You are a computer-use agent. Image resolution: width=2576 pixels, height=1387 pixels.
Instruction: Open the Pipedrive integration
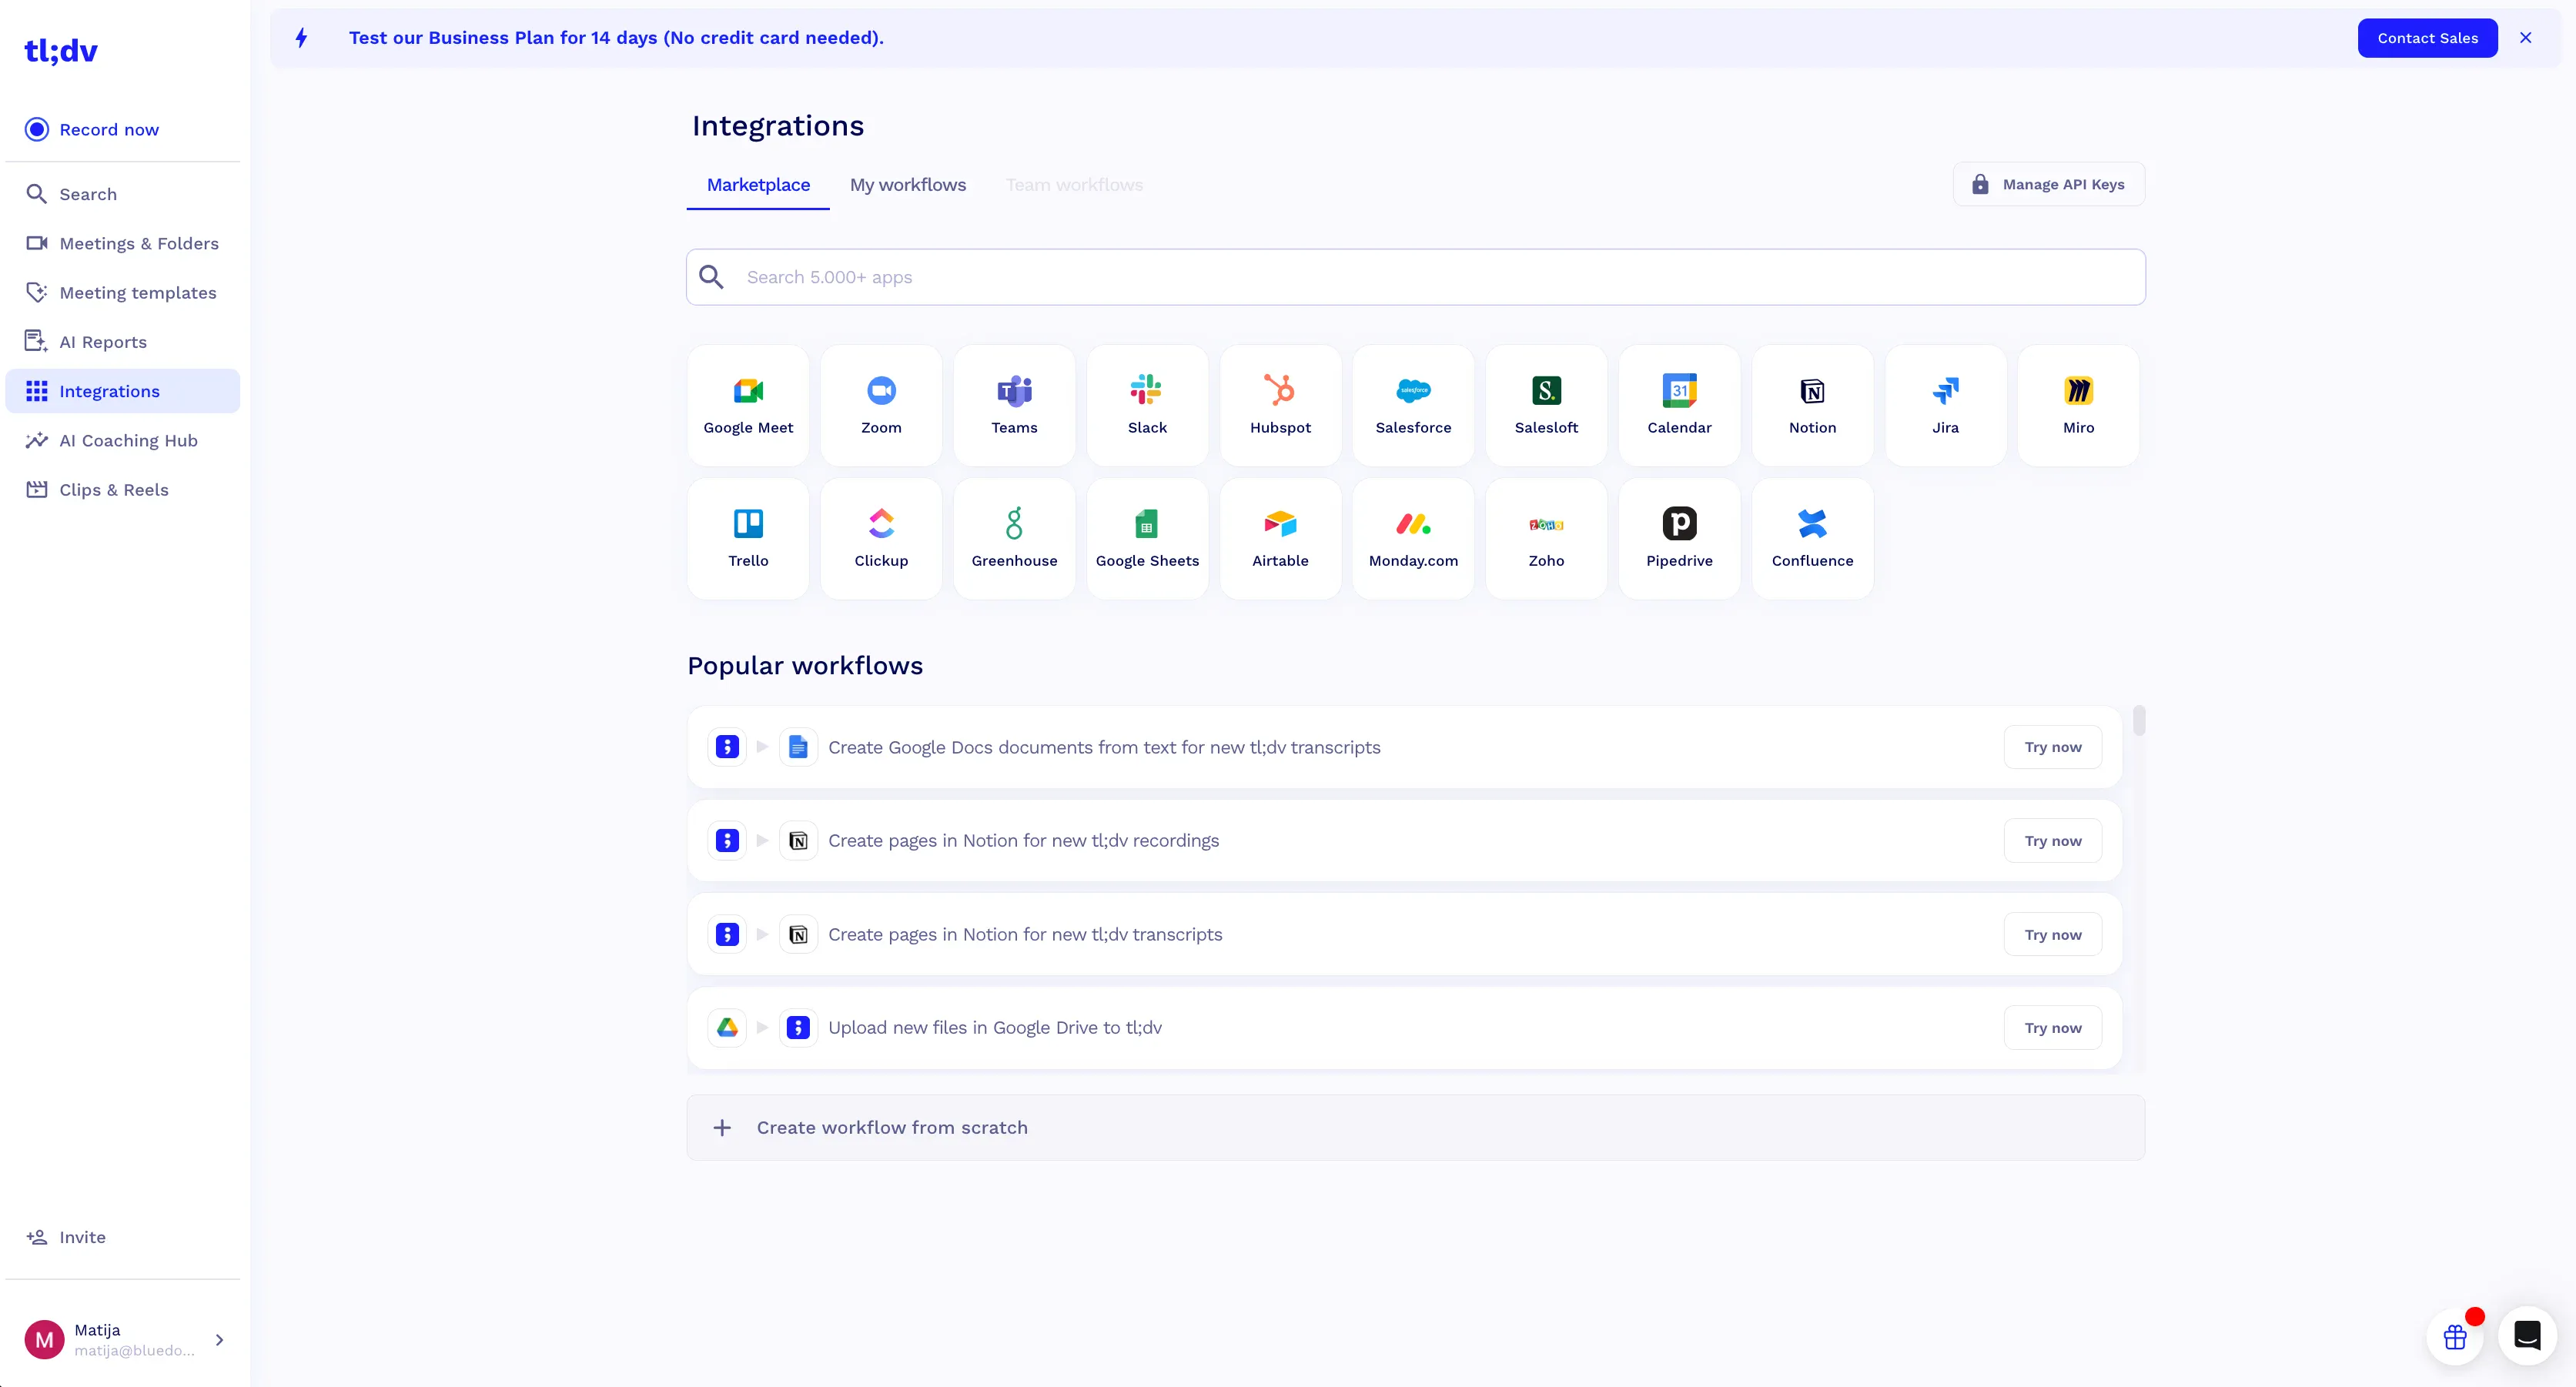(x=1679, y=538)
